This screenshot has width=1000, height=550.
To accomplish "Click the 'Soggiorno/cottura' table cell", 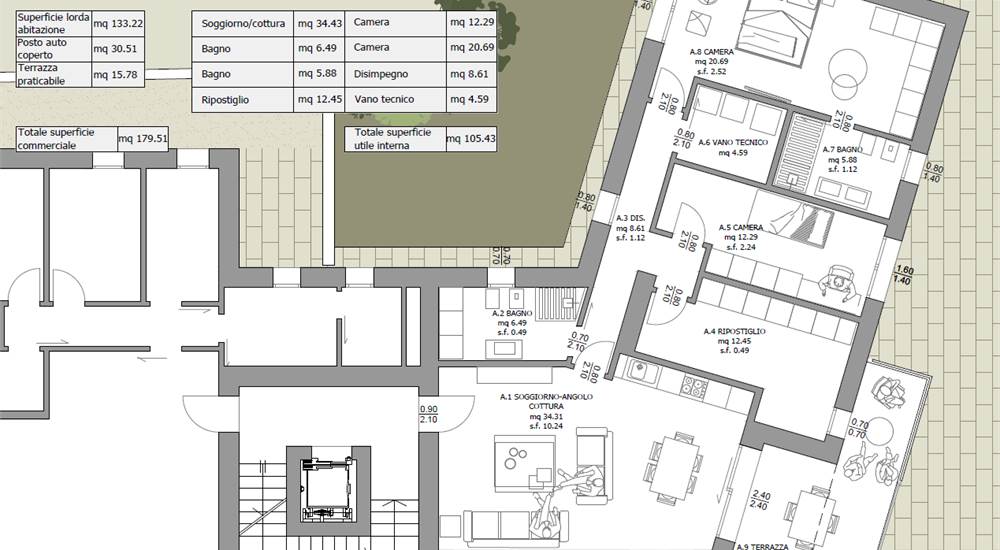I will pyautogui.click(x=243, y=24).
